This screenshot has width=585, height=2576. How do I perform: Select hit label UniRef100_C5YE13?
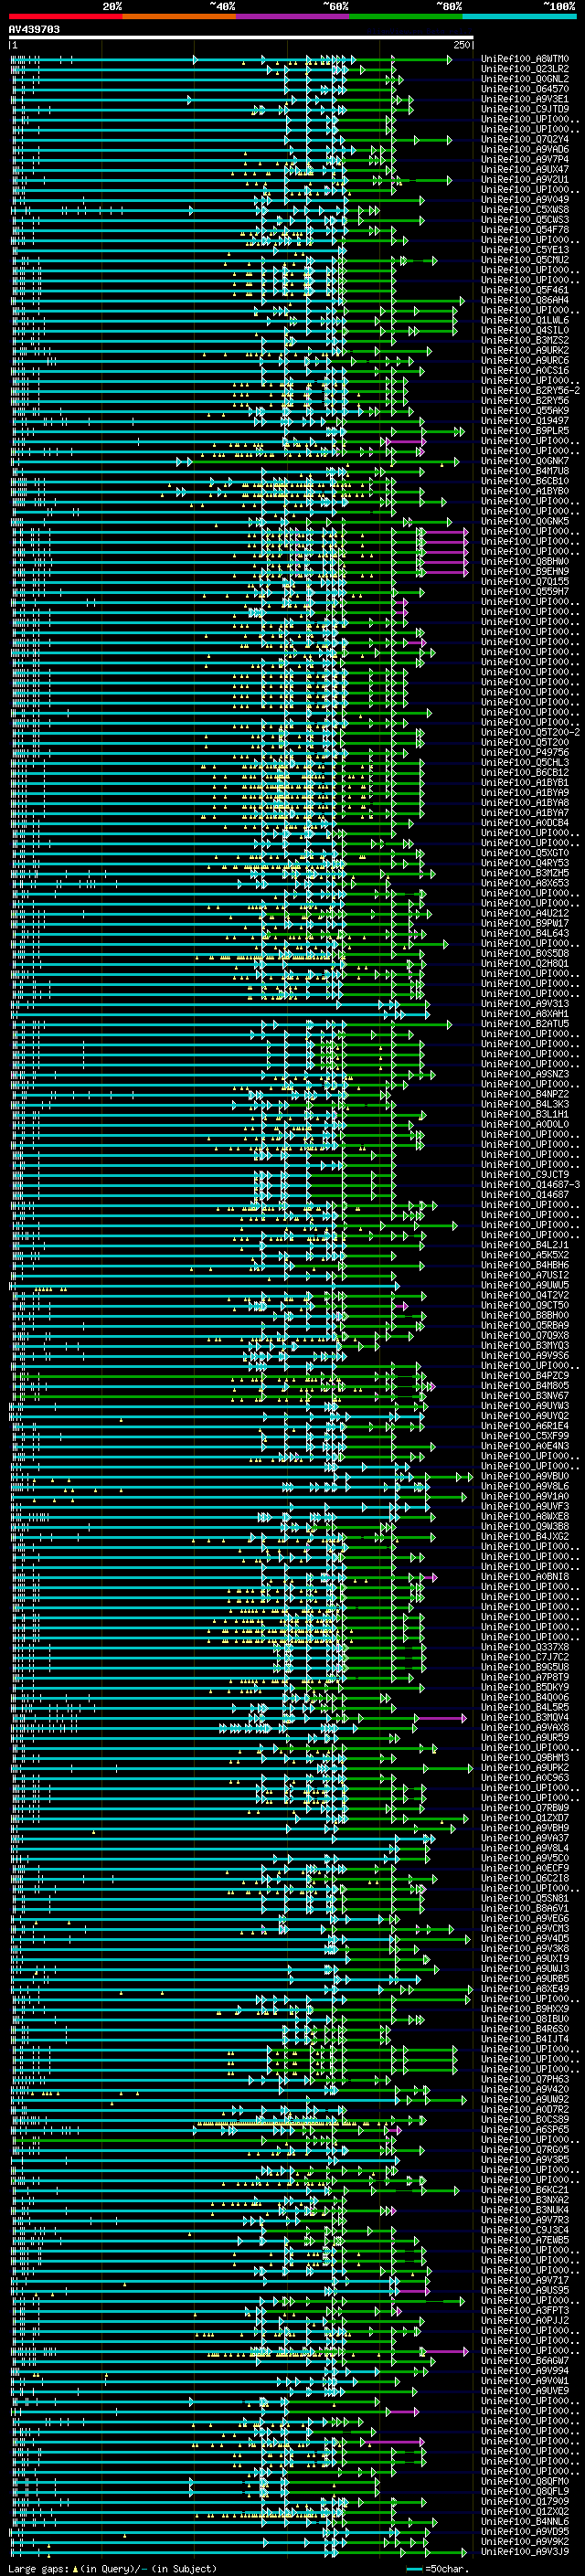525,250
